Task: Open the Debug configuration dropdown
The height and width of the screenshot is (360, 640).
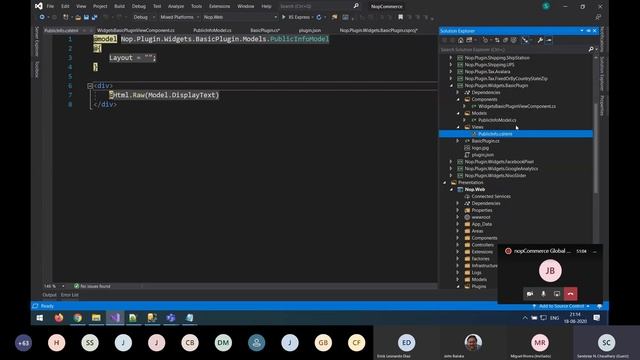Action: coord(144,17)
